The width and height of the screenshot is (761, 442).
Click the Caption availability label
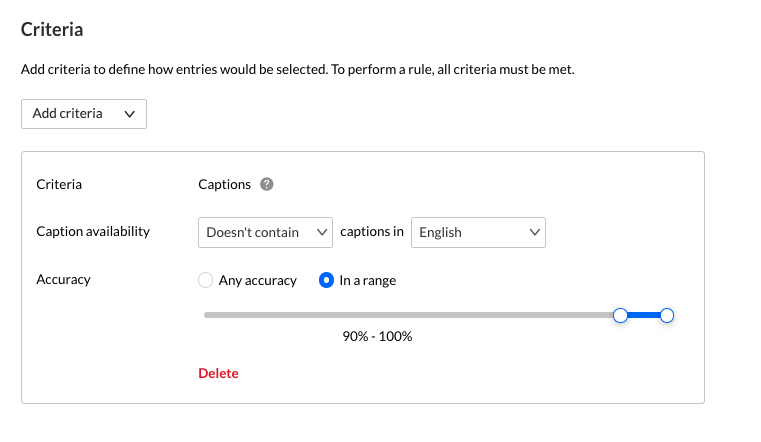tap(93, 231)
